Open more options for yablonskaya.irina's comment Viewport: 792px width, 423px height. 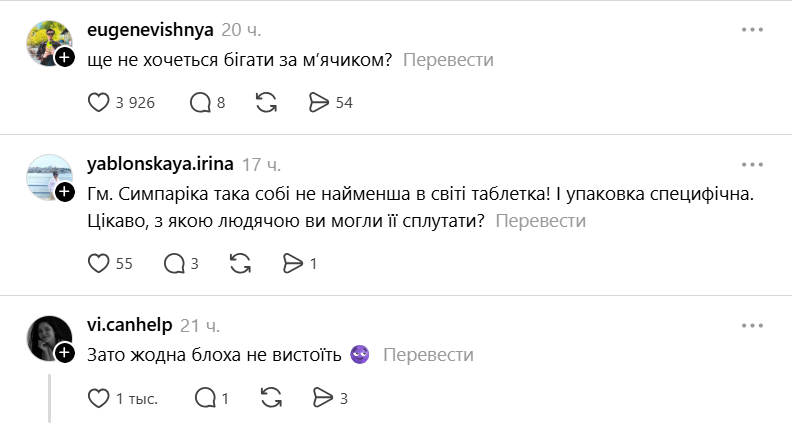752,163
